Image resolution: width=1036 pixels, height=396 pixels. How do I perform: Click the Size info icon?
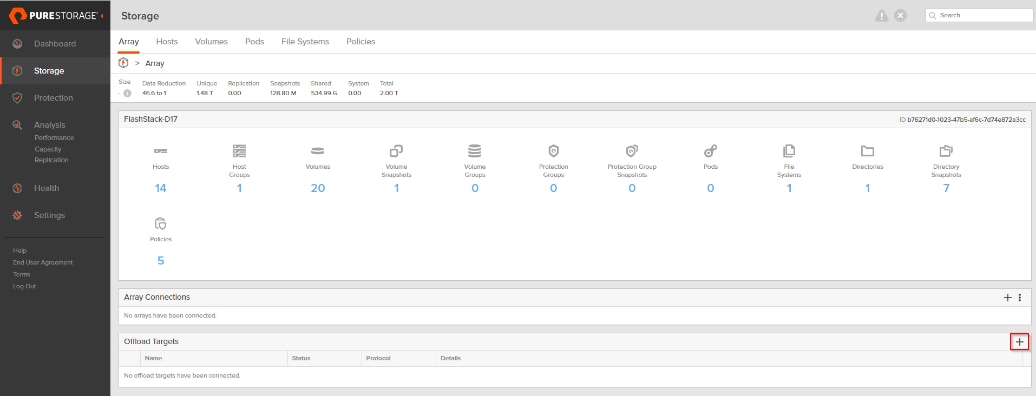pyautogui.click(x=127, y=93)
